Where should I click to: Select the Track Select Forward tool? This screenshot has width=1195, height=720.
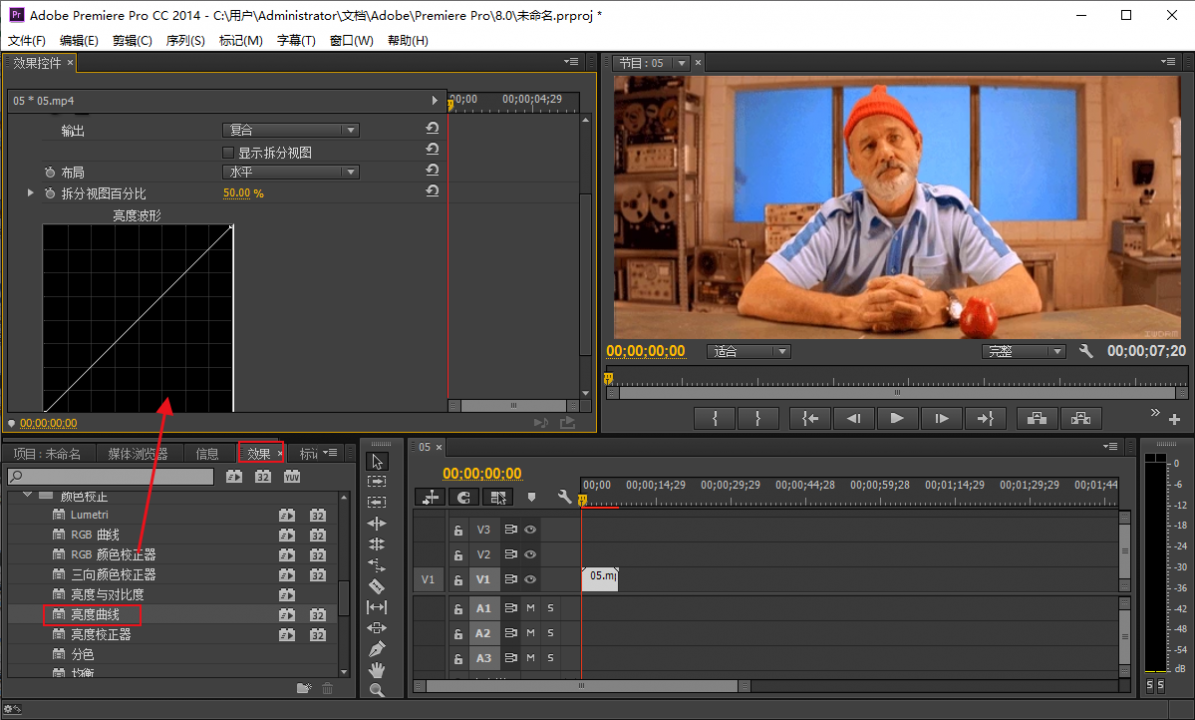(377, 482)
